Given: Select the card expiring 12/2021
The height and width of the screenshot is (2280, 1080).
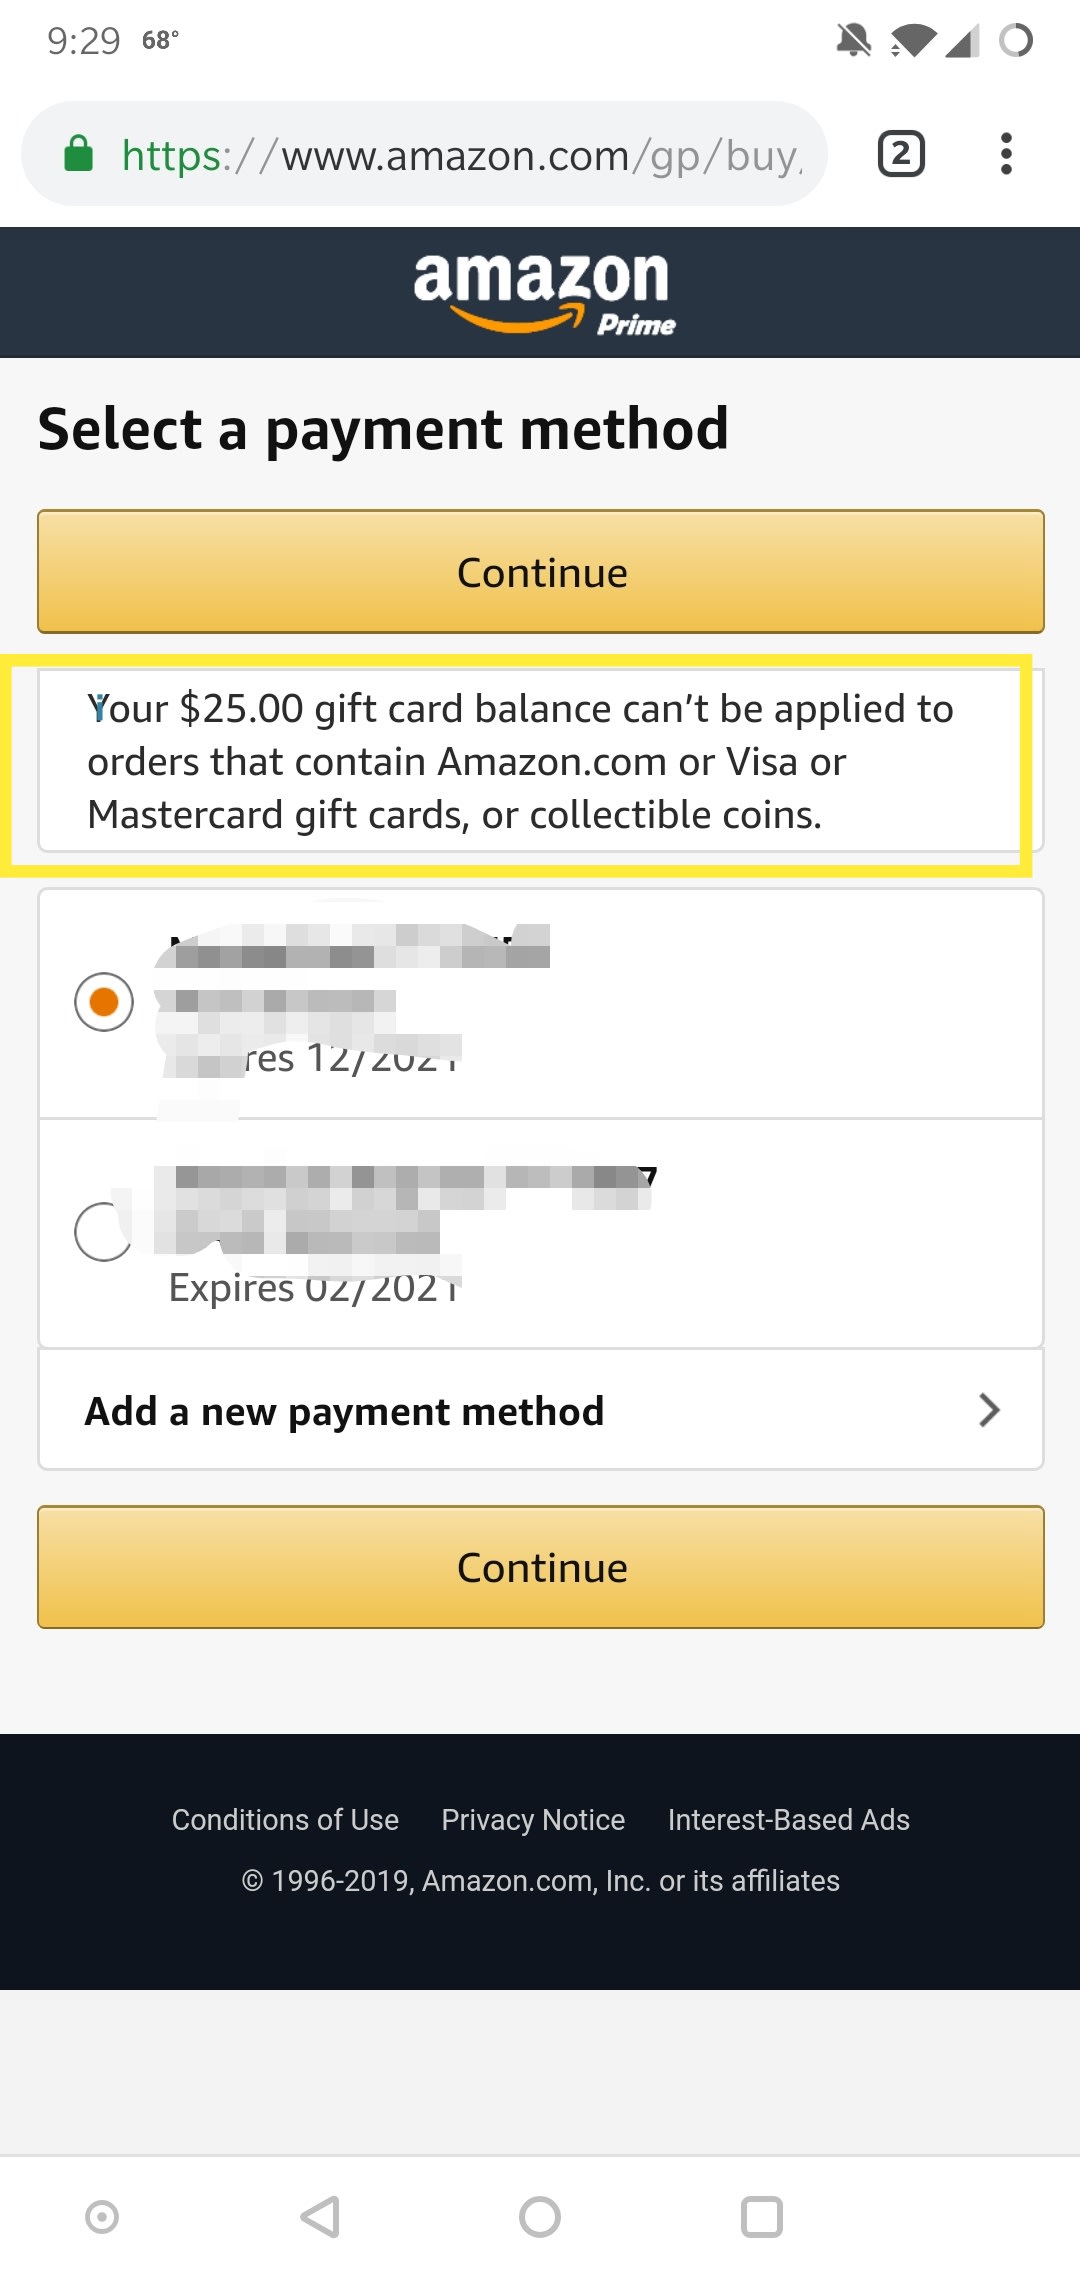Looking at the screenshot, I should click(x=104, y=1002).
